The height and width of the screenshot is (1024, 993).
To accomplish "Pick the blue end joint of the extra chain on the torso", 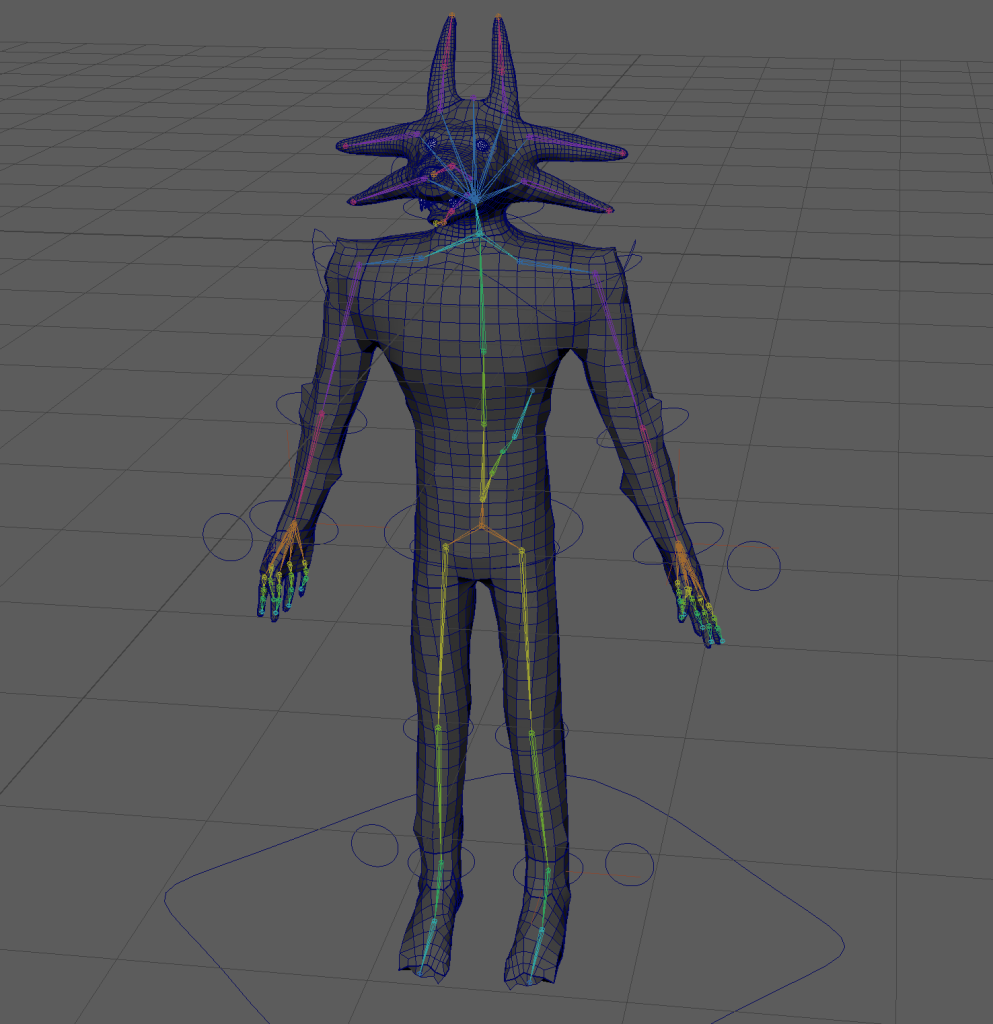I will (x=532, y=391).
